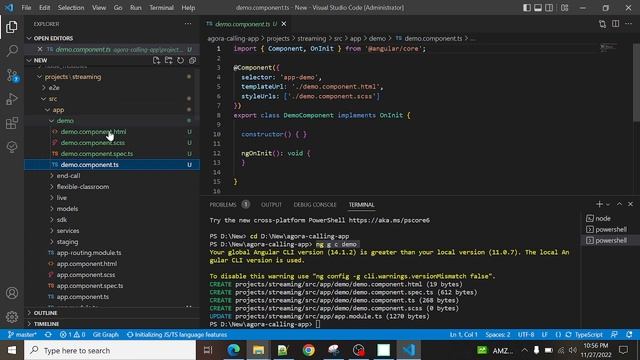Screen dimensions: 640x360
Task: Change language mode via TypeScript status
Action: point(588,335)
